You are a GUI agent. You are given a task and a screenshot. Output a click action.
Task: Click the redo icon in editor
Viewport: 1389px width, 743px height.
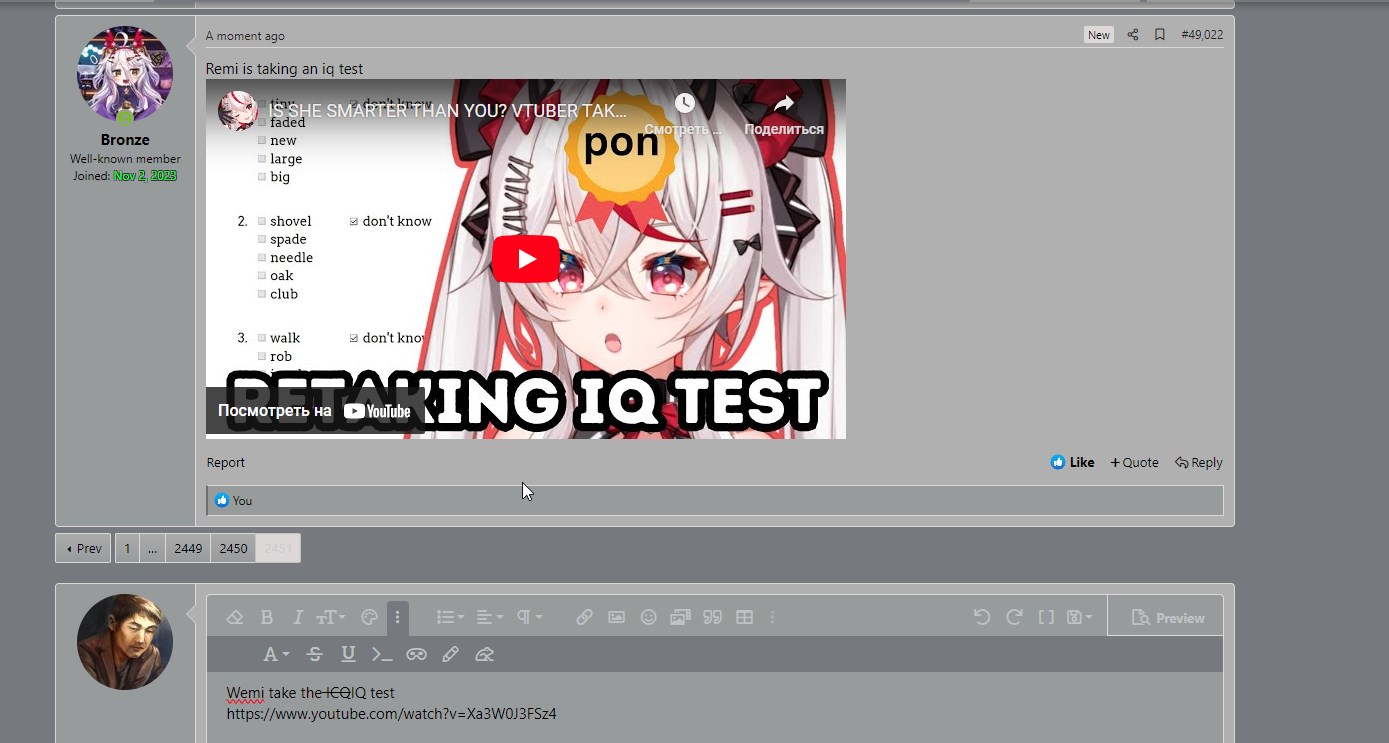tap(1014, 618)
